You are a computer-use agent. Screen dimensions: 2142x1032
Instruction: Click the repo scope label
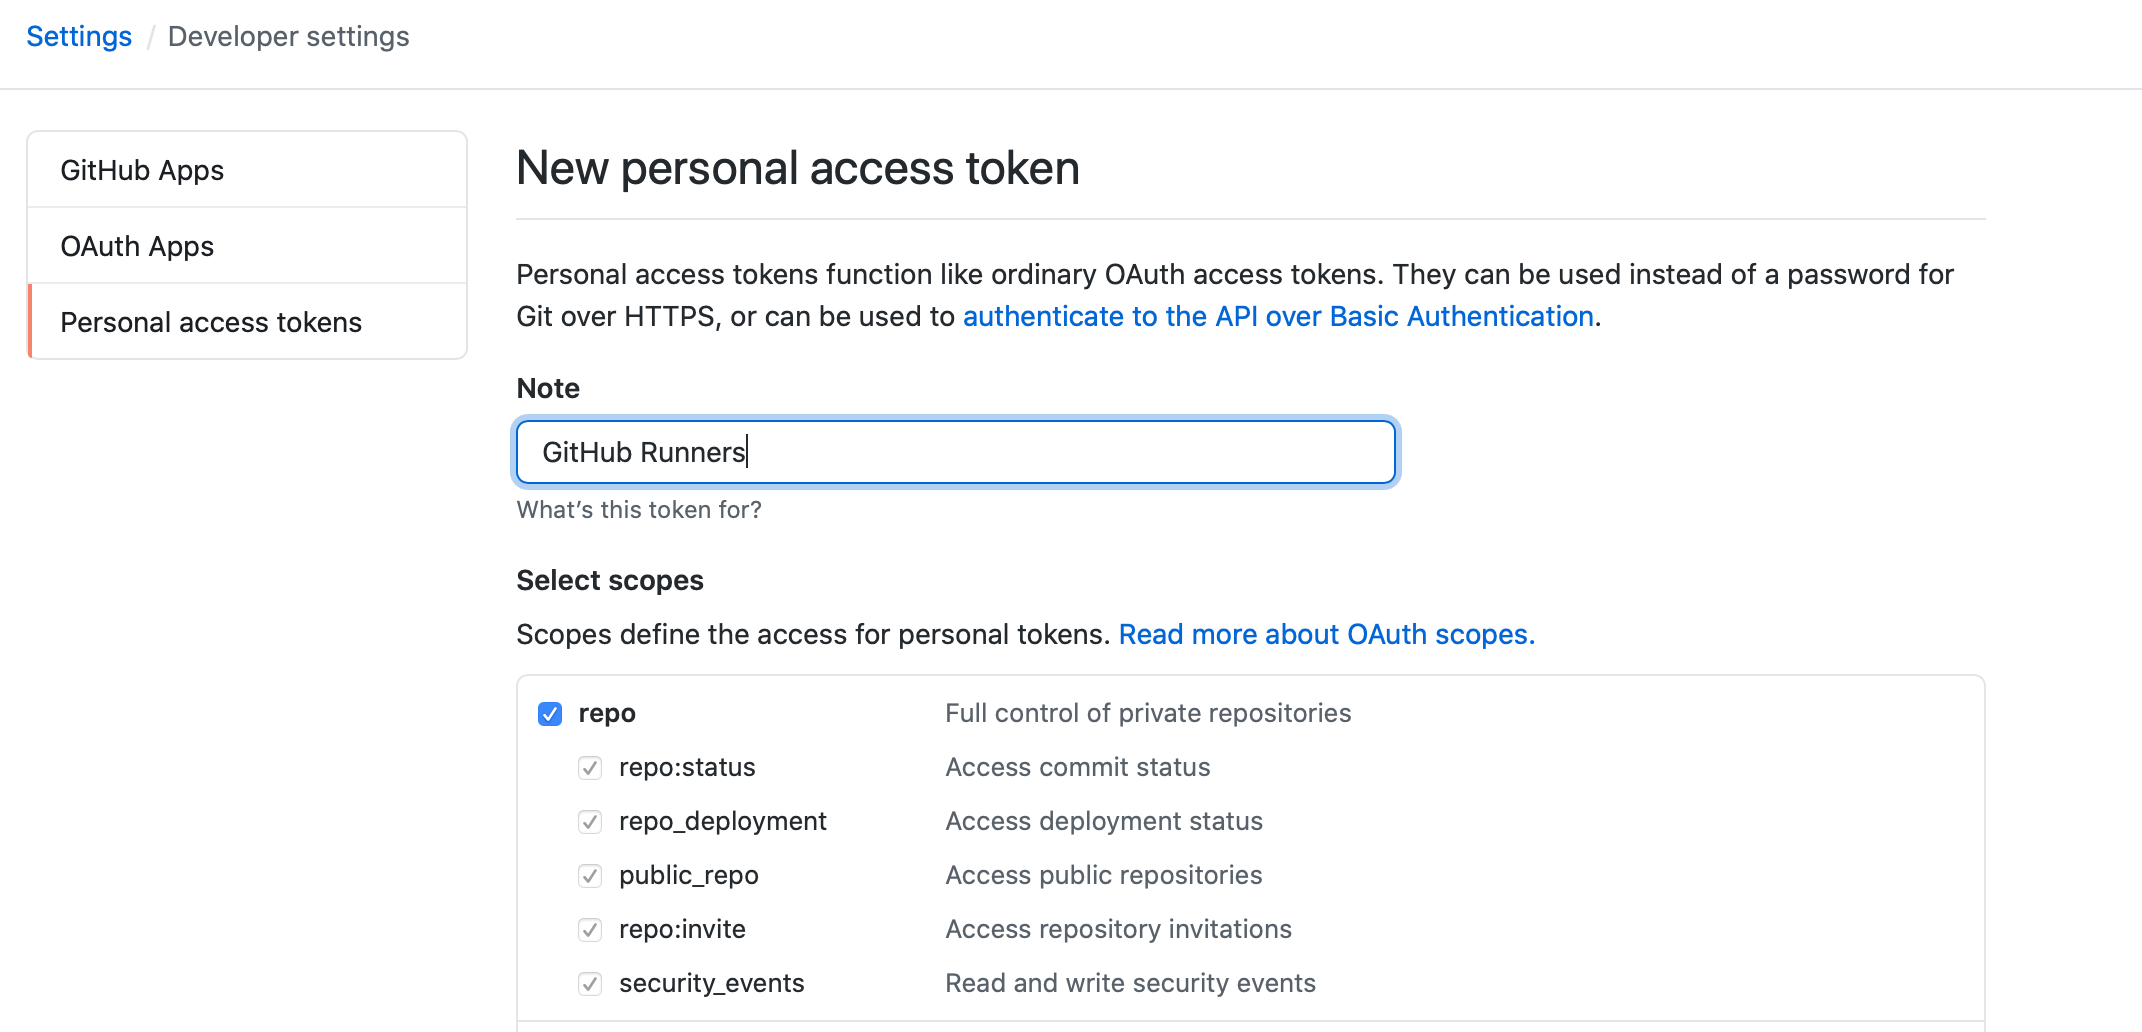pos(607,714)
